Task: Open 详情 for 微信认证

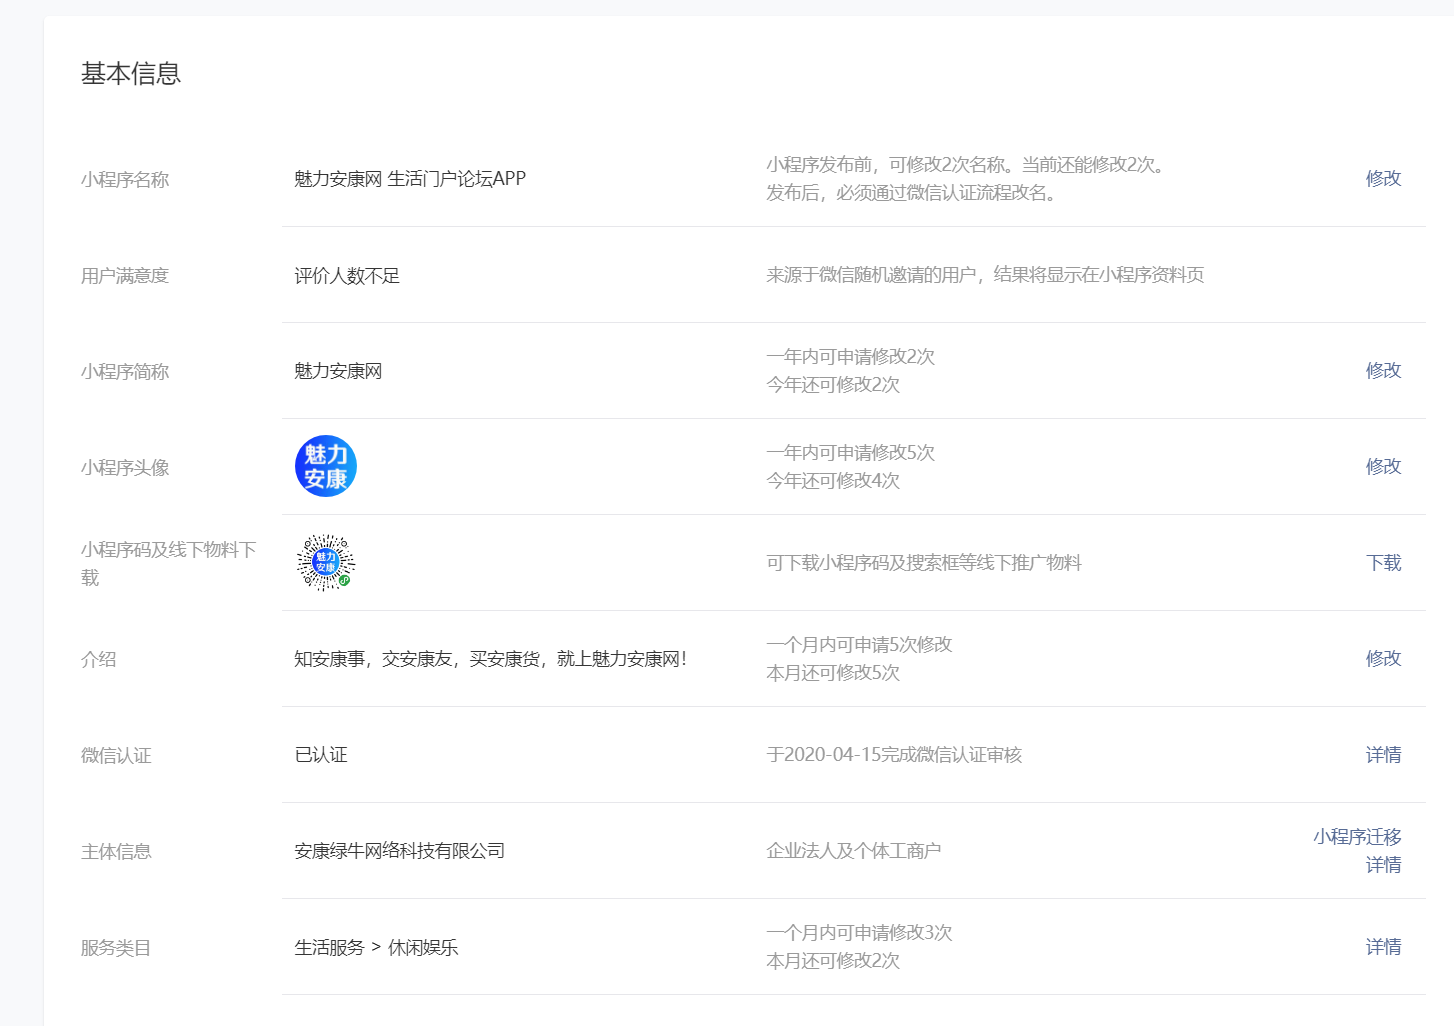Action: (1383, 755)
